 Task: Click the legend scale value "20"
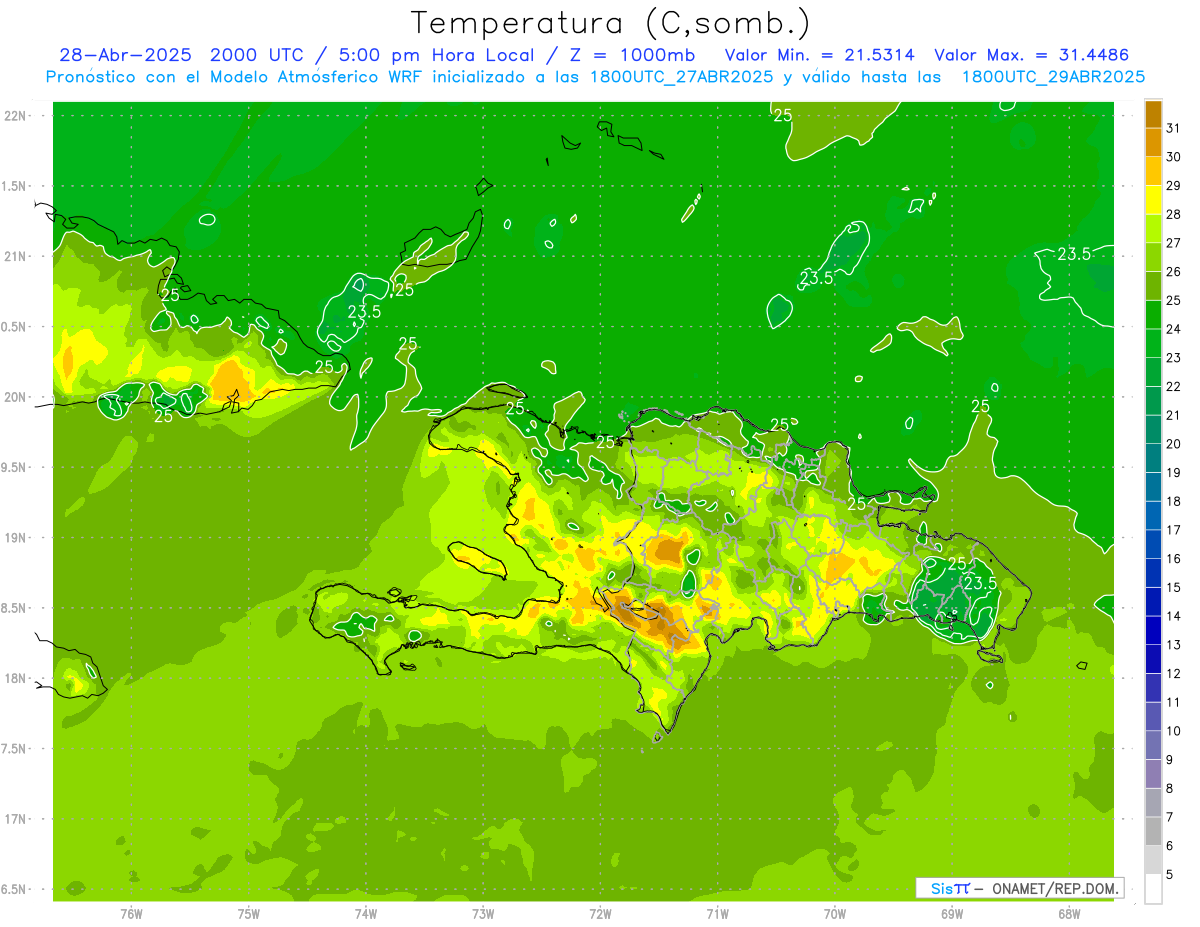tap(1174, 444)
